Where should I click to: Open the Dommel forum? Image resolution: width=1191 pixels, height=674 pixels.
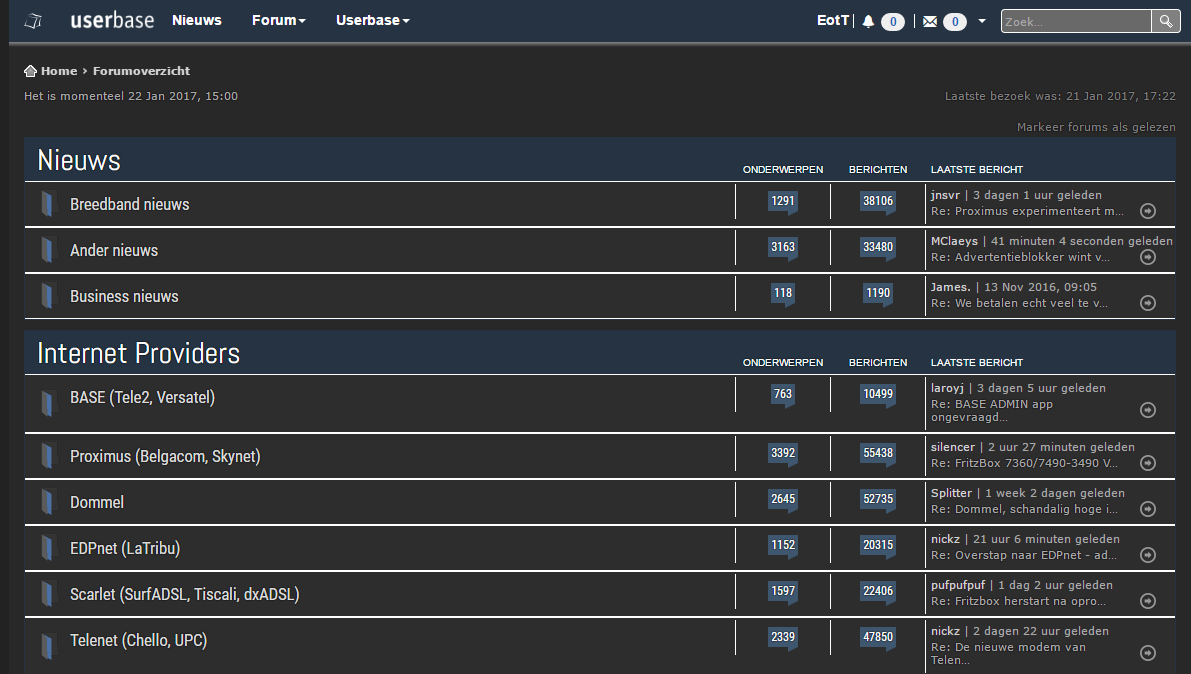point(97,502)
